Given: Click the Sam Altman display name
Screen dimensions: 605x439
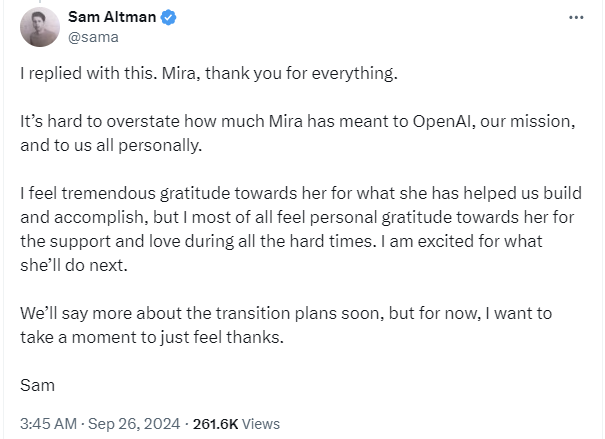Looking at the screenshot, I should click(x=112, y=17).
